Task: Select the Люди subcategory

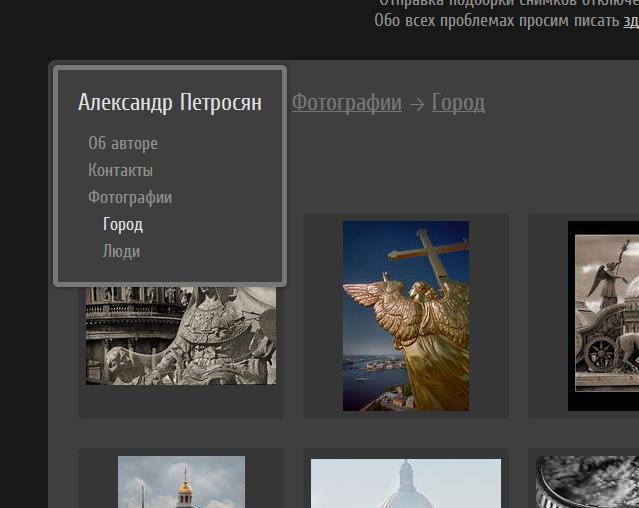Action: [x=121, y=251]
